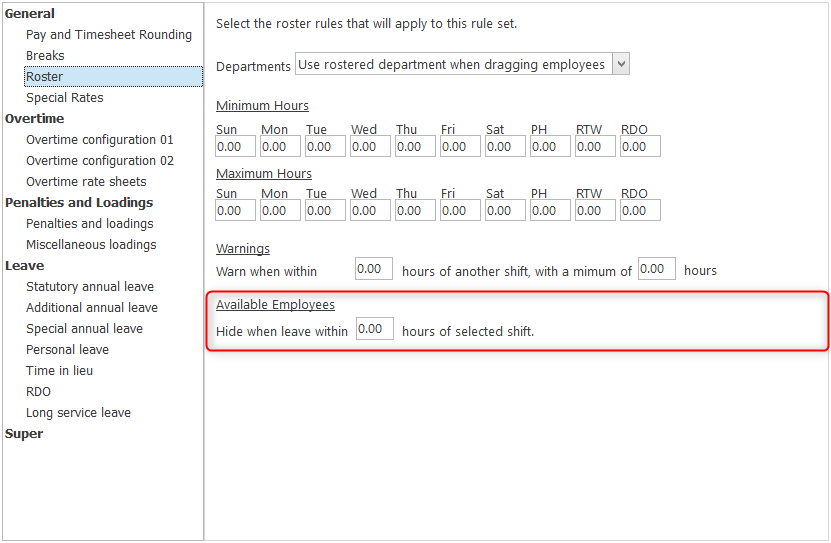This screenshot has height=543, width=831.
Task: Open Long service leave settings
Action: [78, 413]
